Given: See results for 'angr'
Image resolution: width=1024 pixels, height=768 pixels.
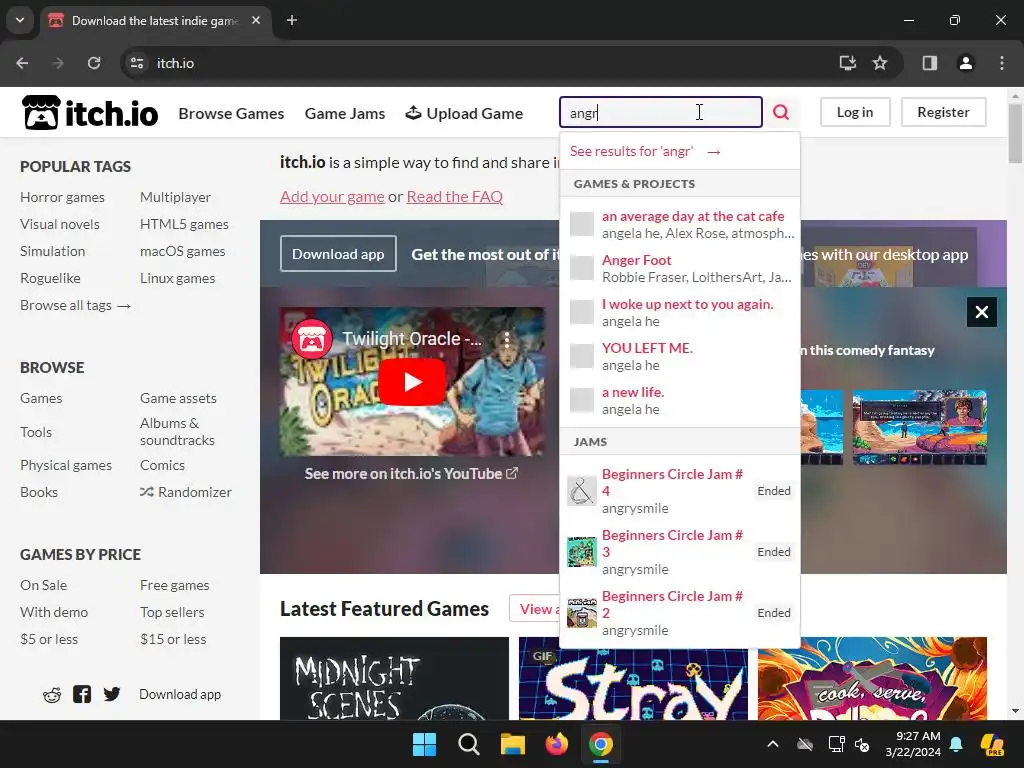Looking at the screenshot, I should tap(680, 152).
